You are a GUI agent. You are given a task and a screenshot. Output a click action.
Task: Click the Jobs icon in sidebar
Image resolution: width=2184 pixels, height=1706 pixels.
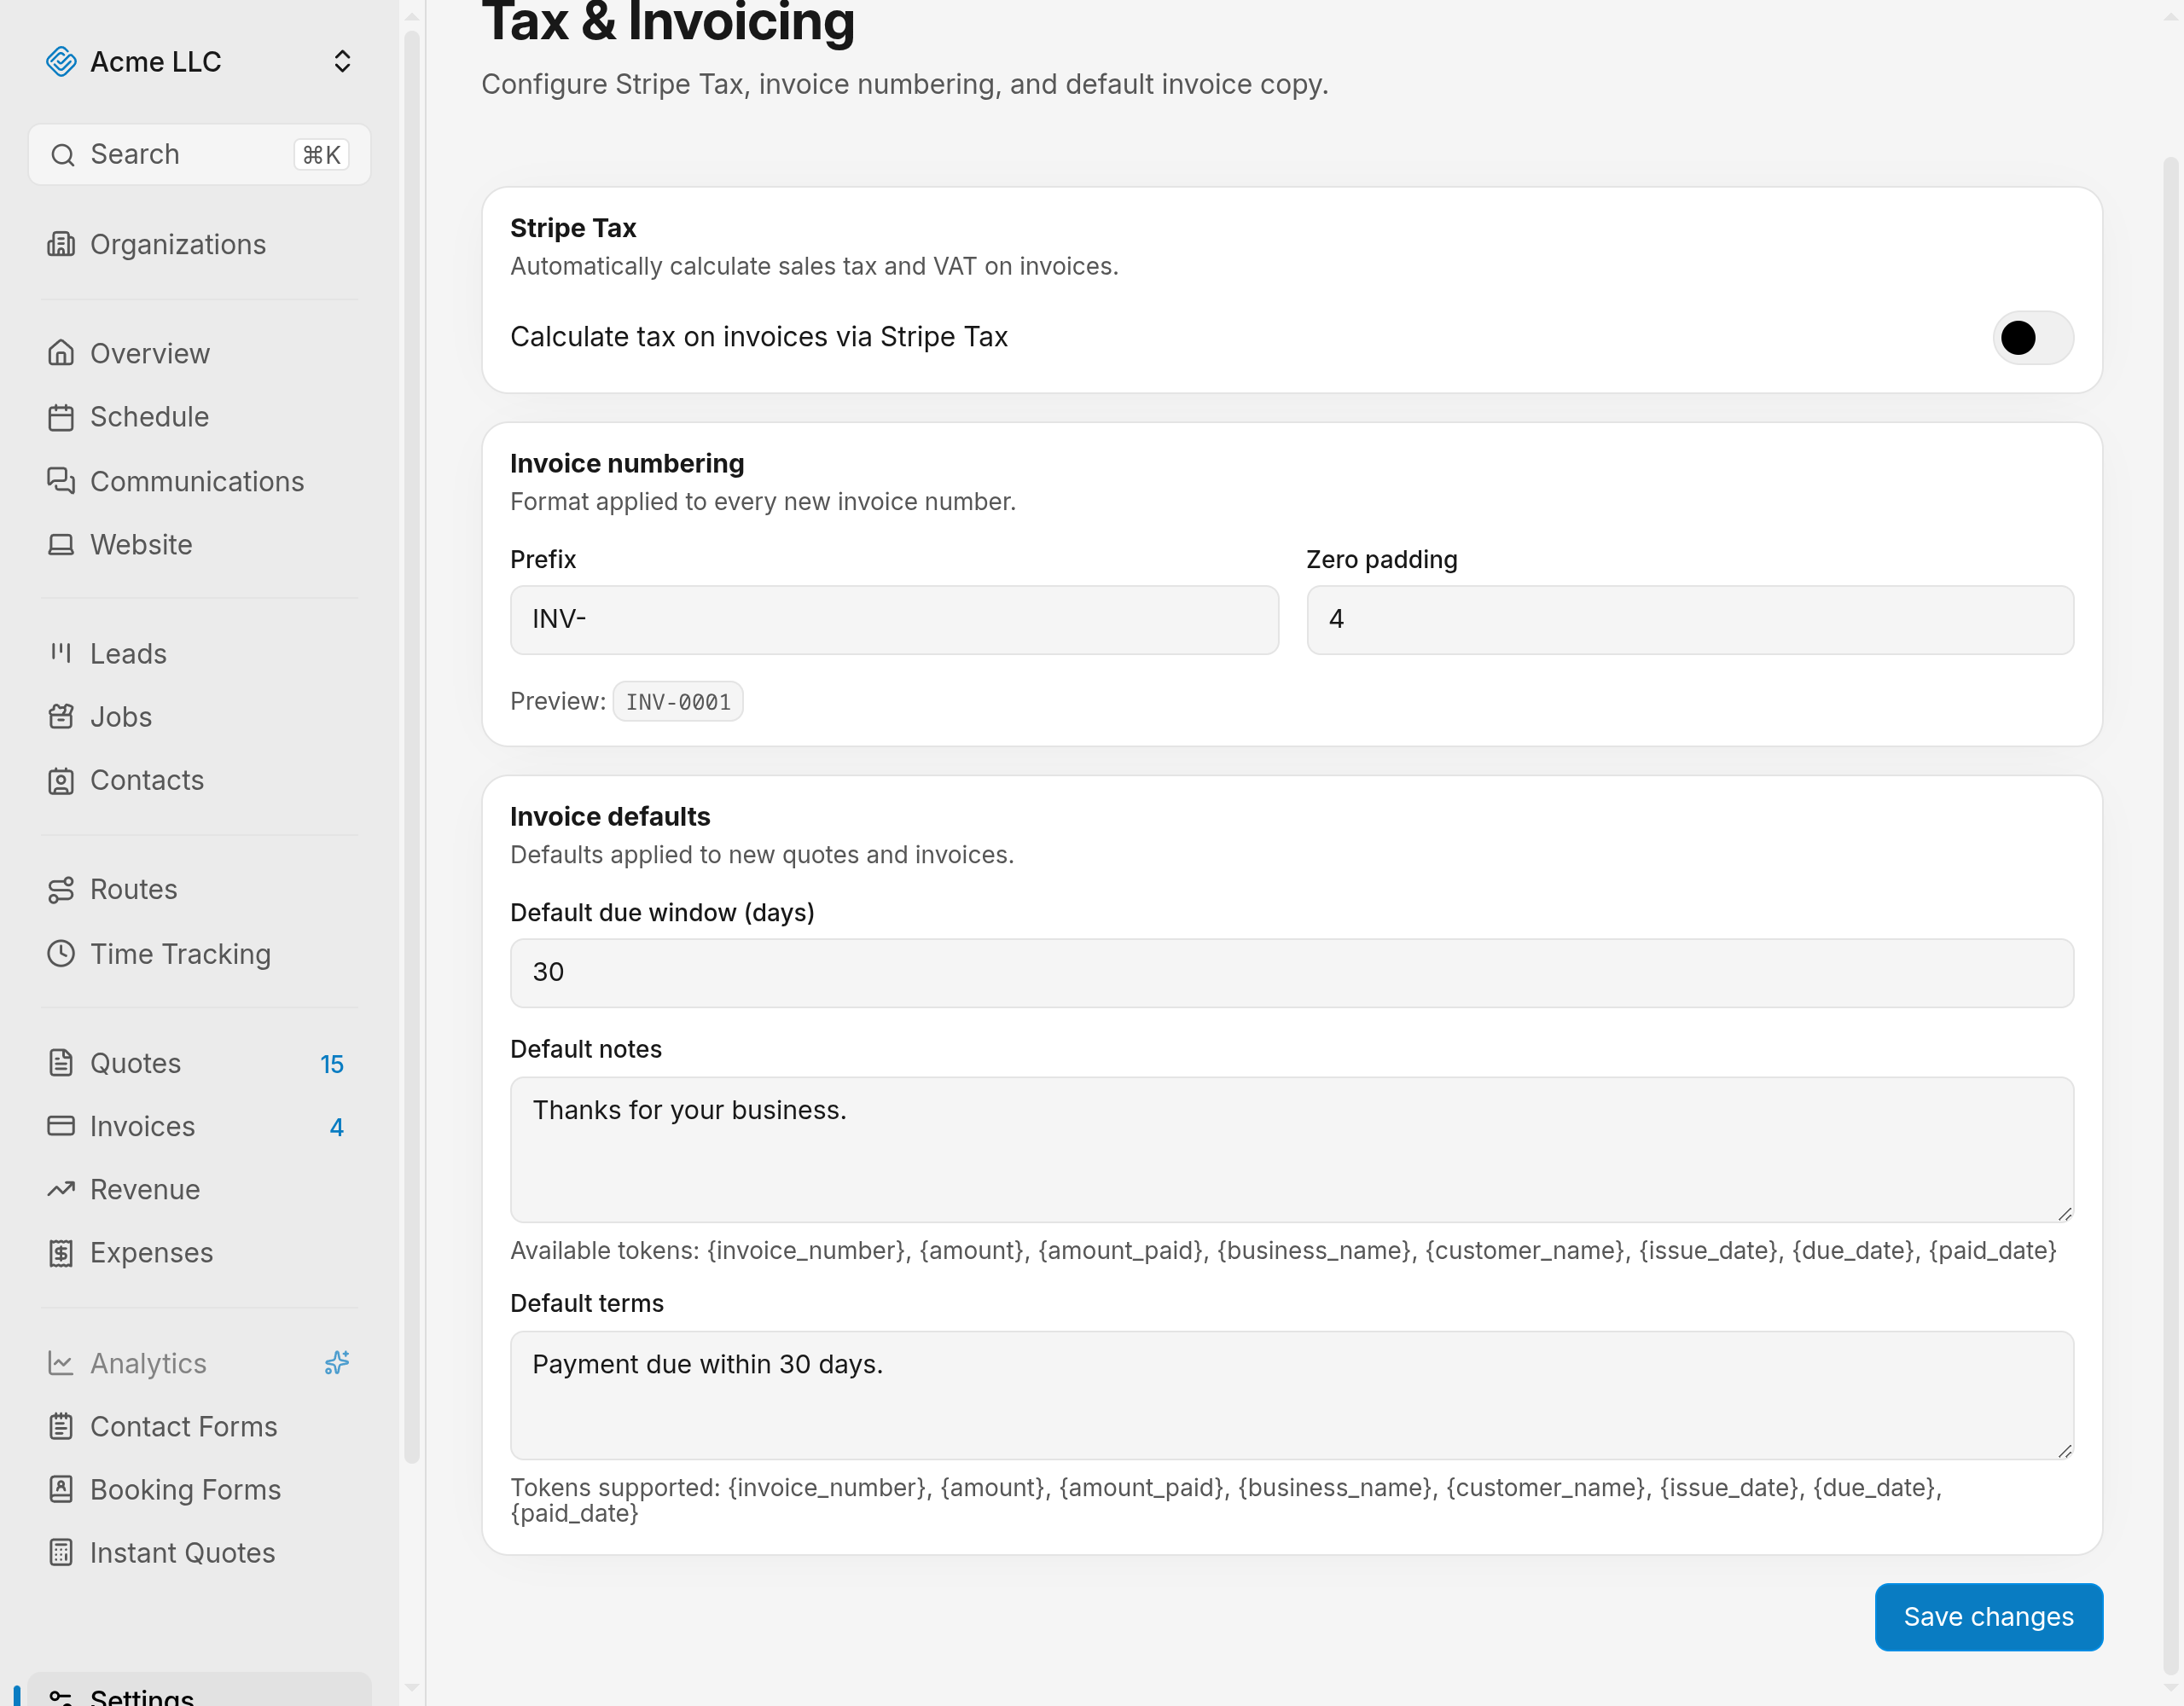click(61, 717)
